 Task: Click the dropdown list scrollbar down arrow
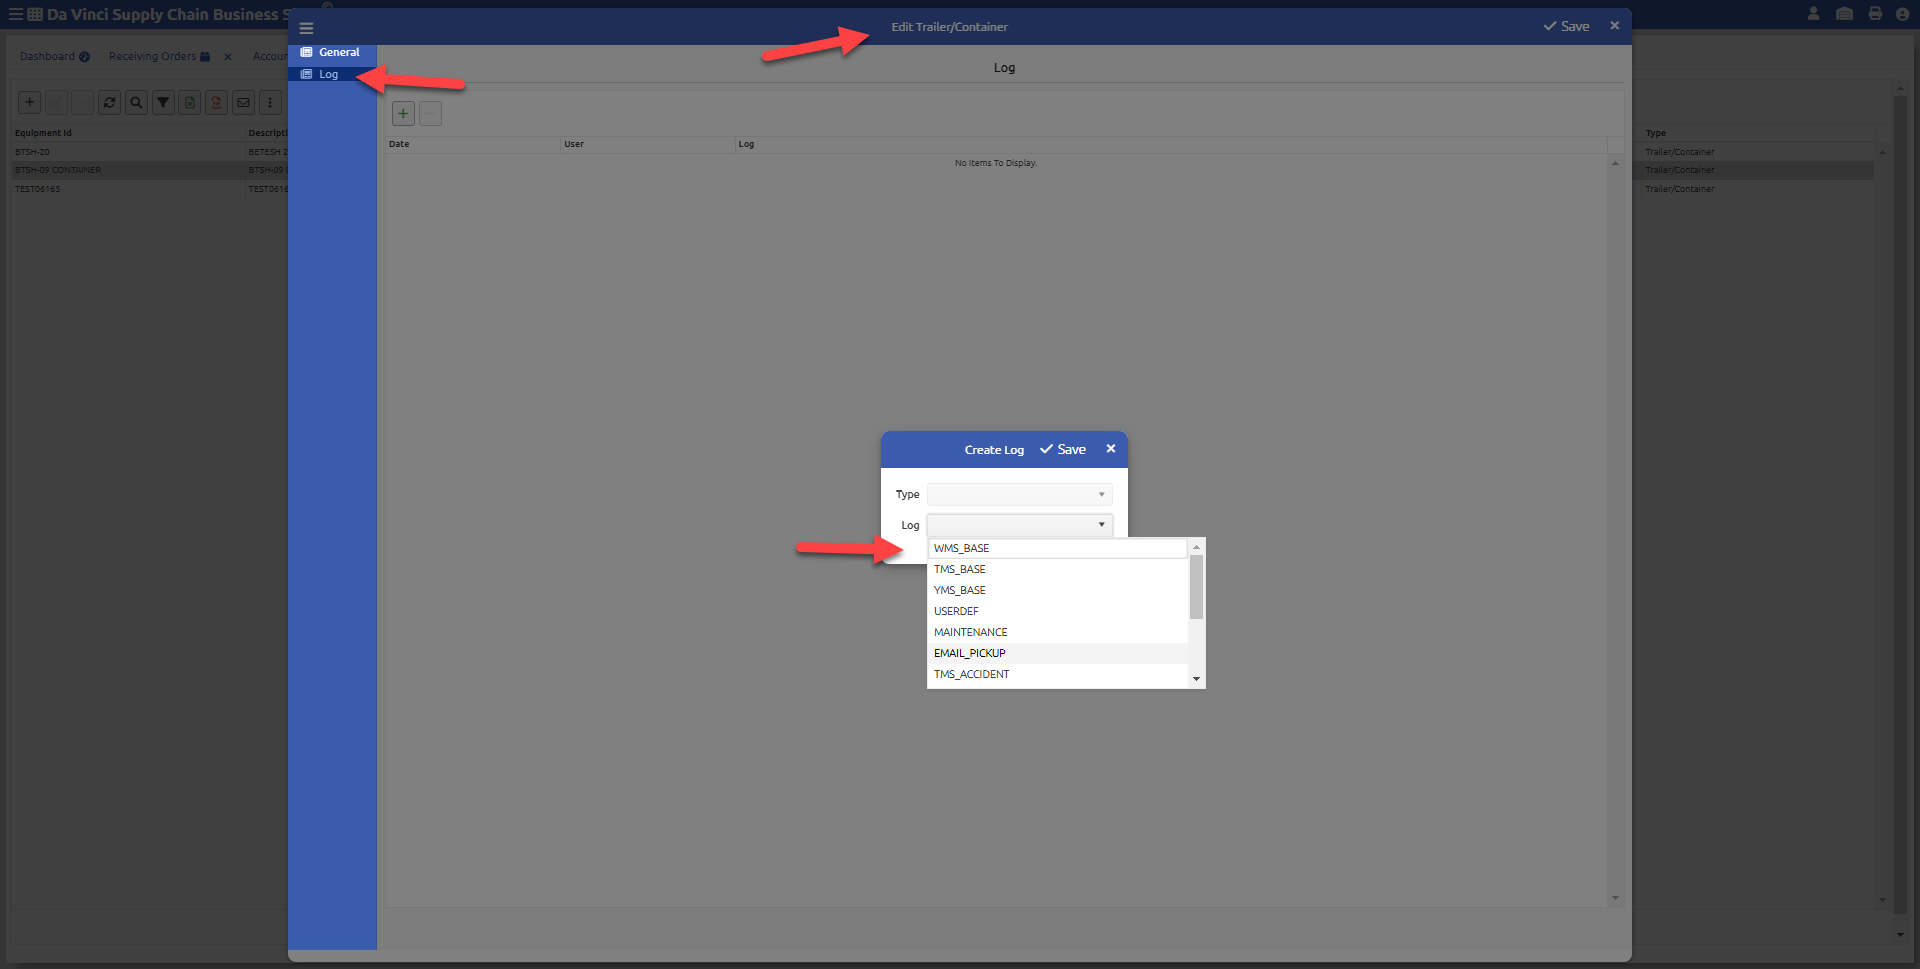tap(1196, 679)
